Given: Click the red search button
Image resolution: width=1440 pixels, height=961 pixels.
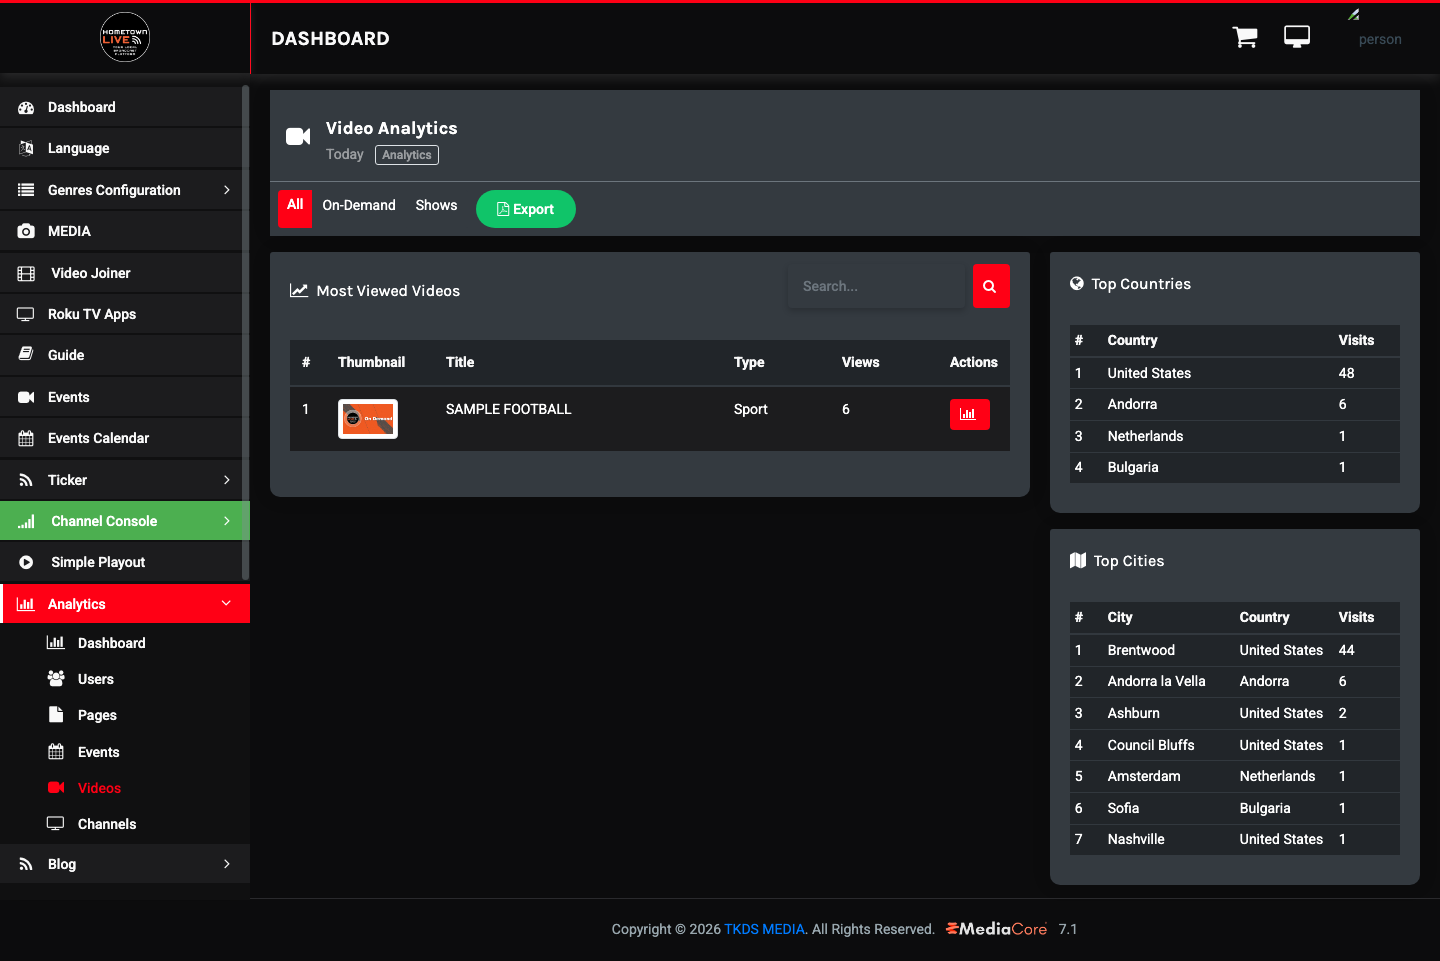Looking at the screenshot, I should click(991, 286).
